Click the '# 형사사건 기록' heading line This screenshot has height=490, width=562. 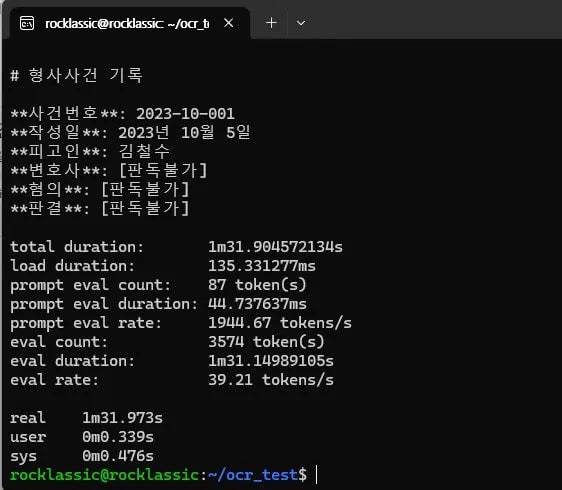coord(77,75)
